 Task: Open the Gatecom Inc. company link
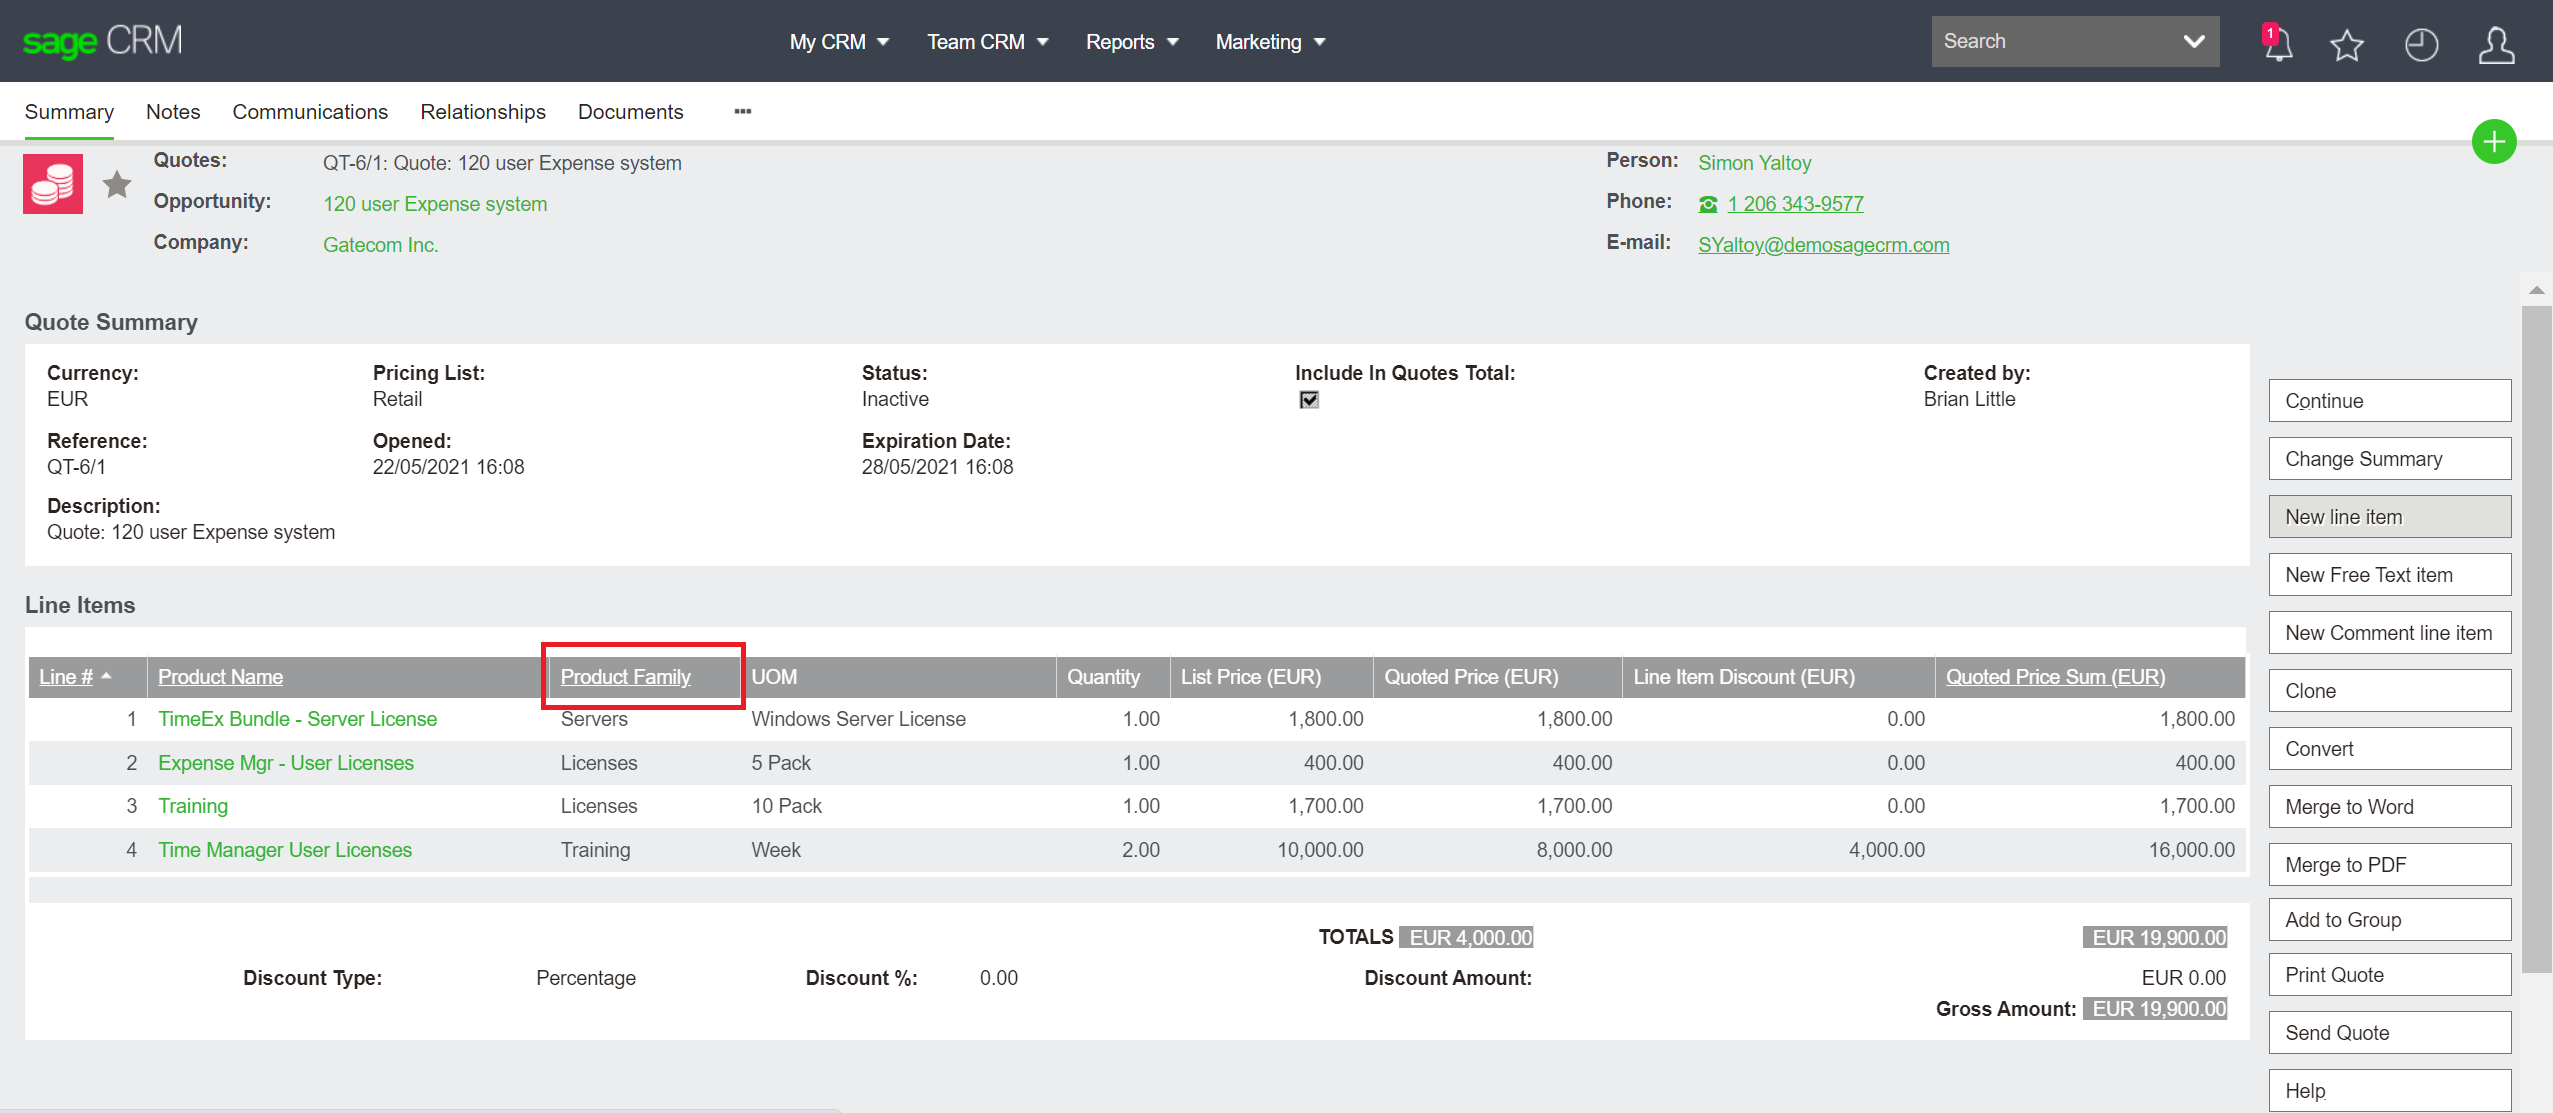click(380, 245)
